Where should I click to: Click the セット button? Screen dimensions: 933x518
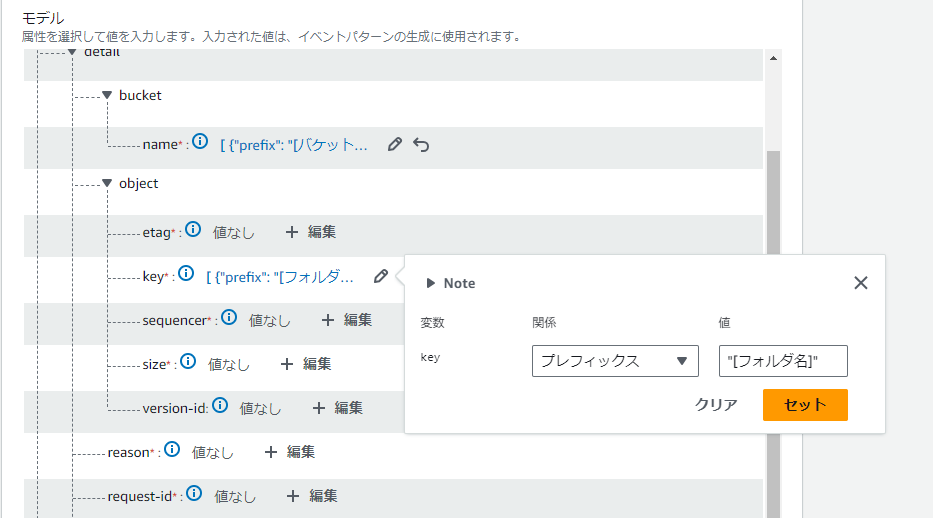805,405
